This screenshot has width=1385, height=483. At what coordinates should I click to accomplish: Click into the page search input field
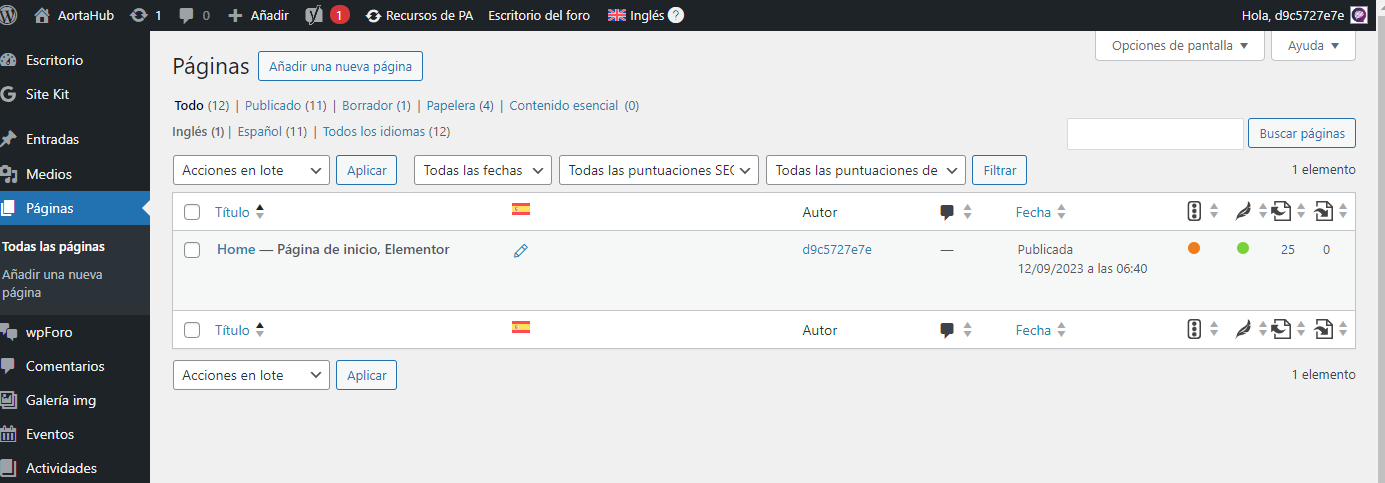click(x=1155, y=133)
